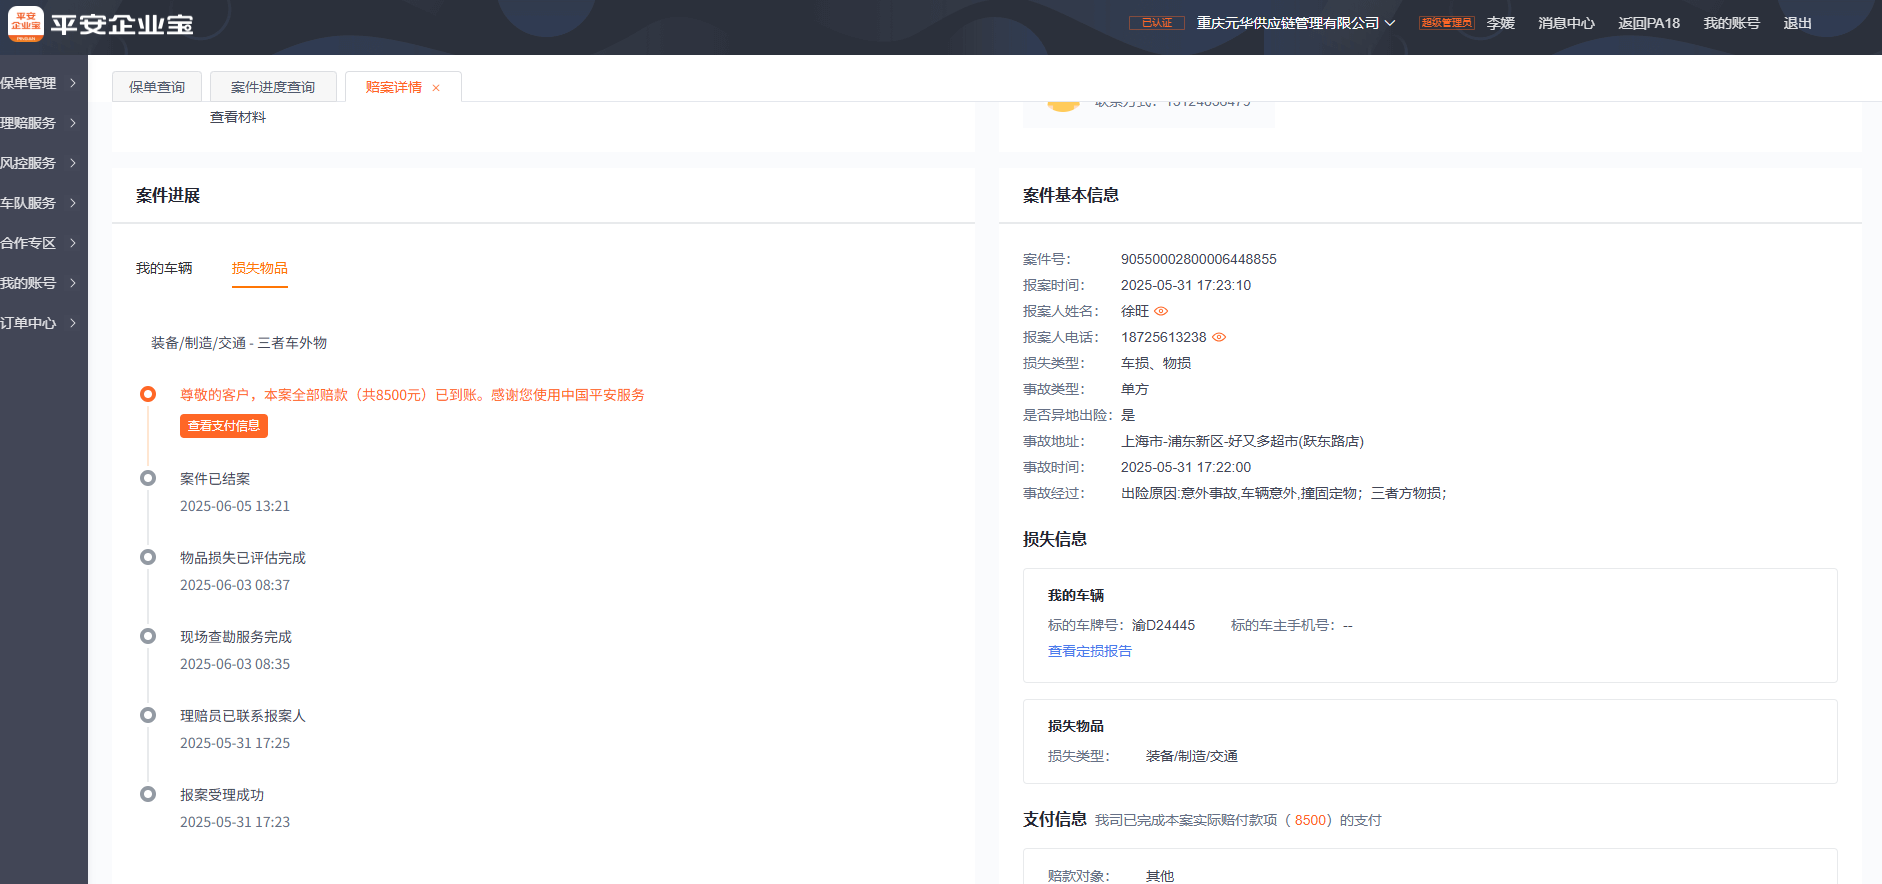
Task: Open the company name dropdown
Action: point(1390,23)
